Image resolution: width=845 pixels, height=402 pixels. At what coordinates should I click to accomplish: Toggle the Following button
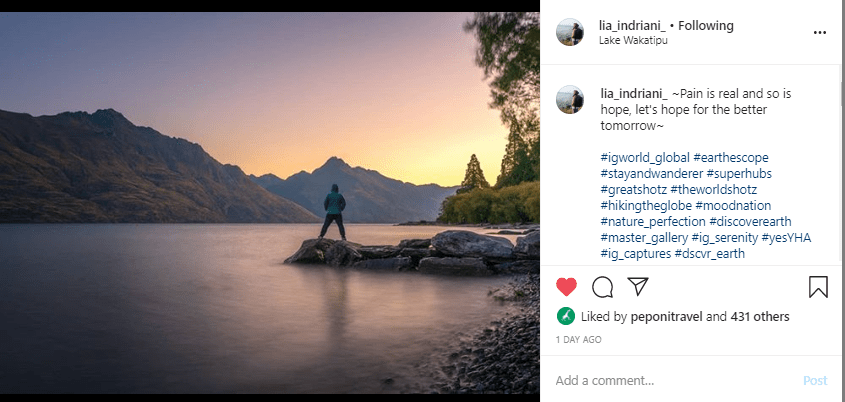706,25
